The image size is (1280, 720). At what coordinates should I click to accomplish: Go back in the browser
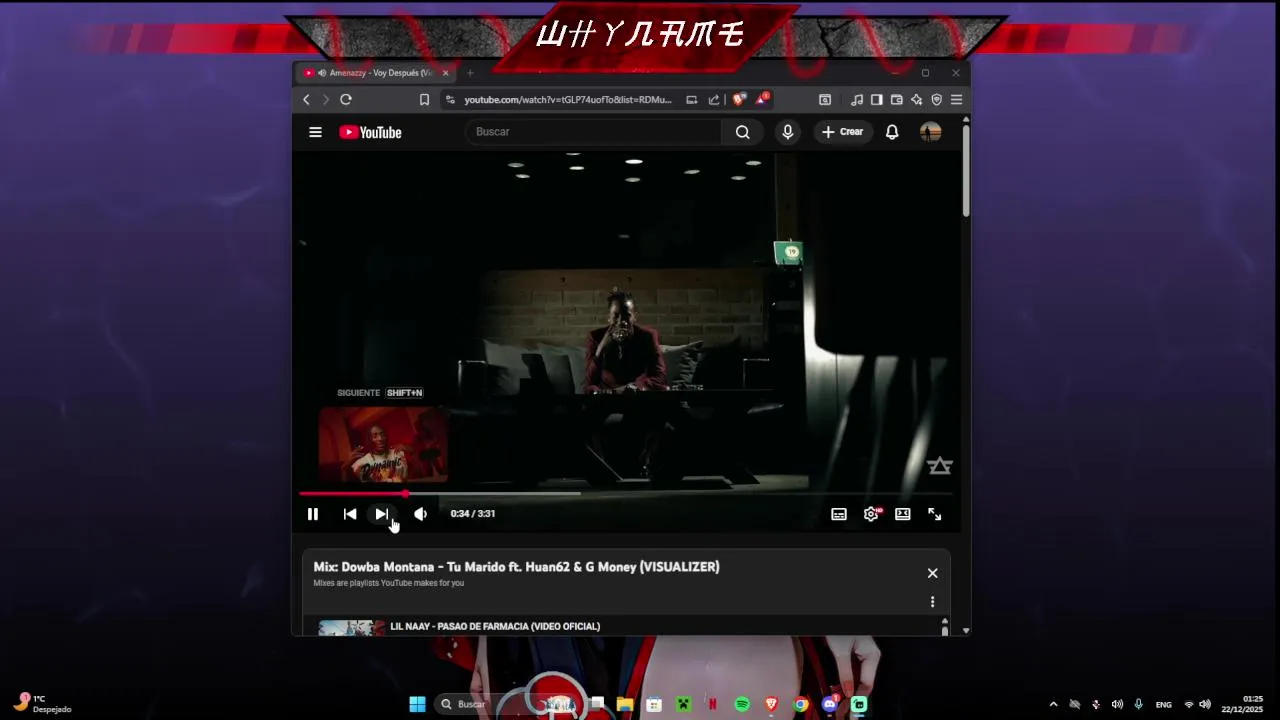306,100
